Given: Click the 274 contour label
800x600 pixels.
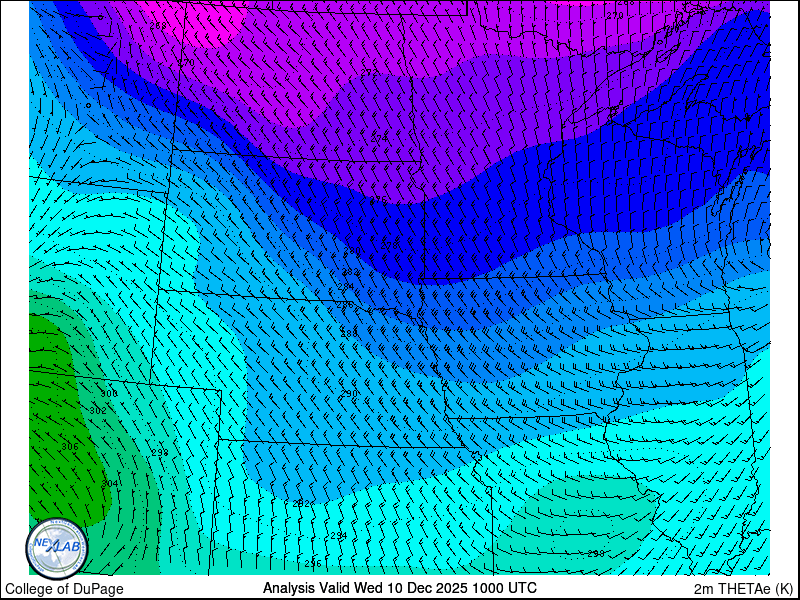Looking at the screenshot, I should click(x=379, y=138).
